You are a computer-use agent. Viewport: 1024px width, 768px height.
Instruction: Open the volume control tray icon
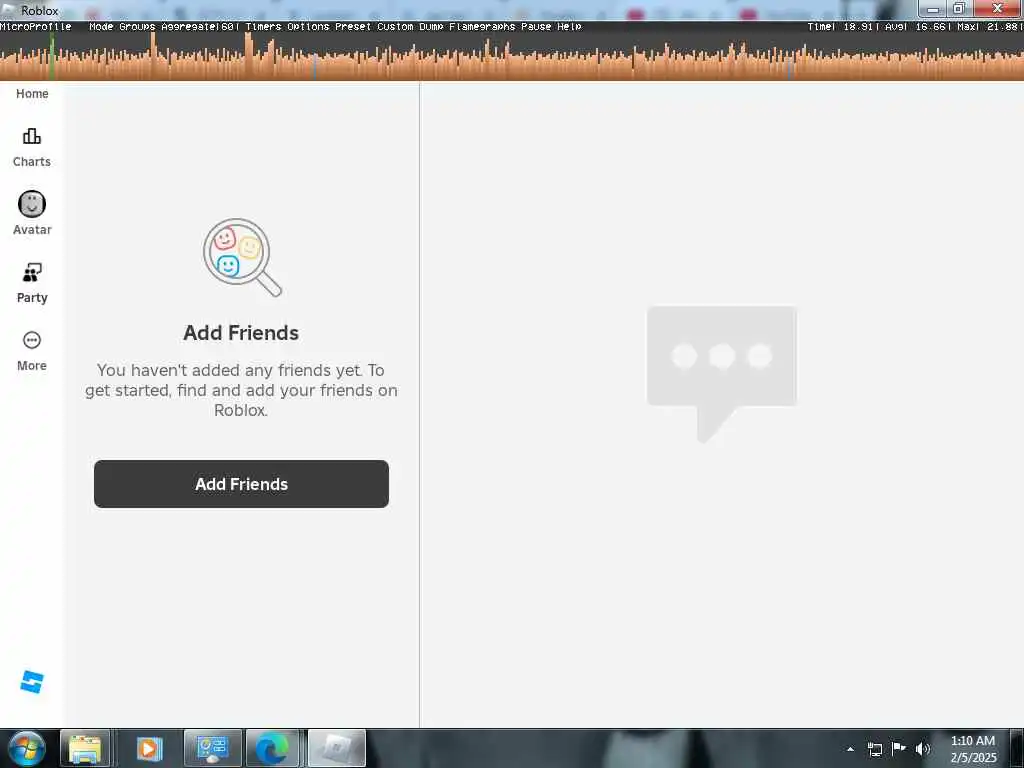click(x=923, y=749)
